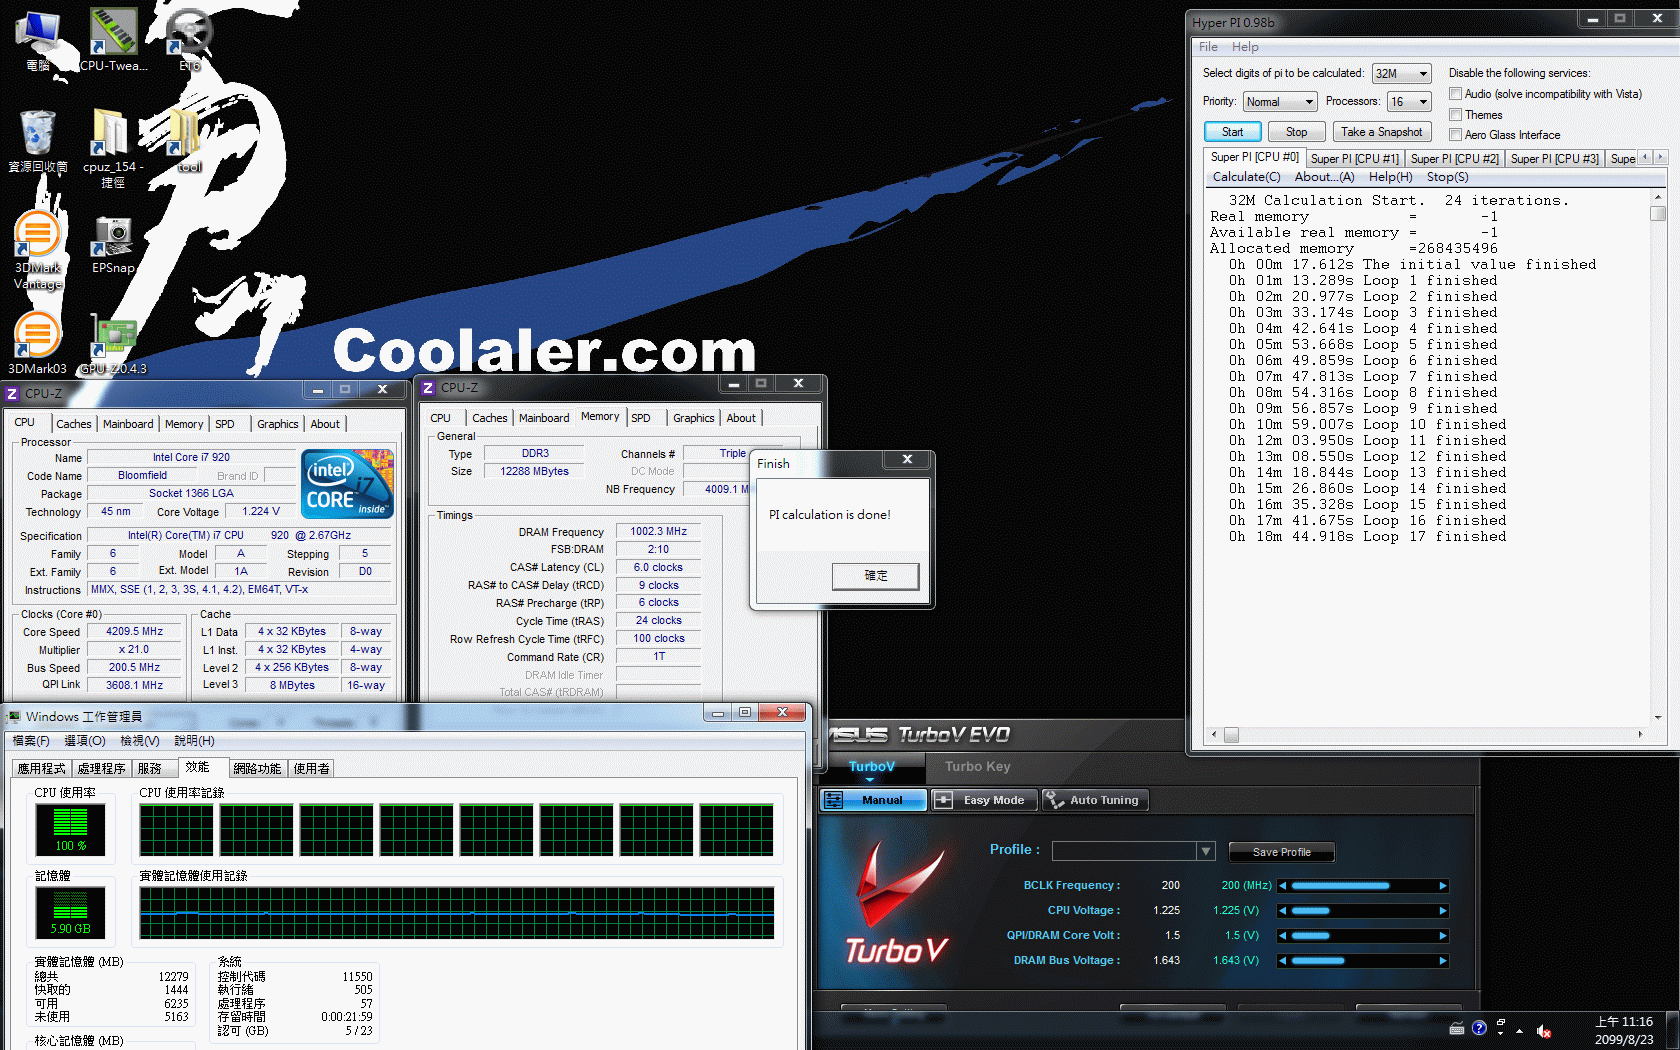Open the CPU-Tweaker desktop shortcut

coord(113,40)
